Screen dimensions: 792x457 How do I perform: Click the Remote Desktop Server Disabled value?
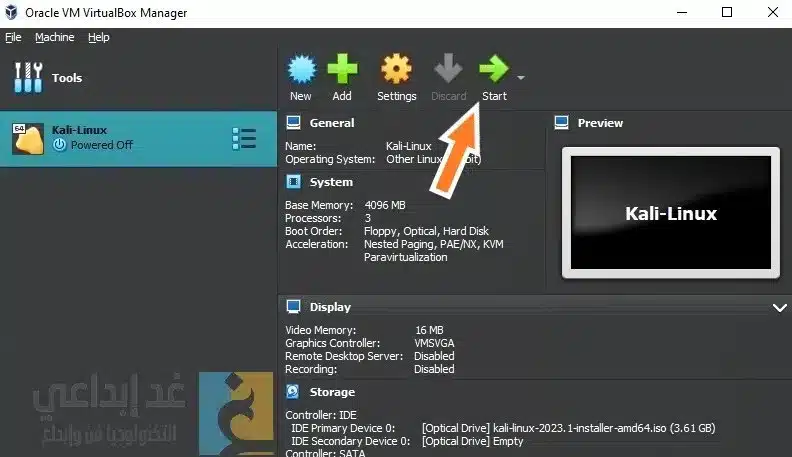pos(434,356)
